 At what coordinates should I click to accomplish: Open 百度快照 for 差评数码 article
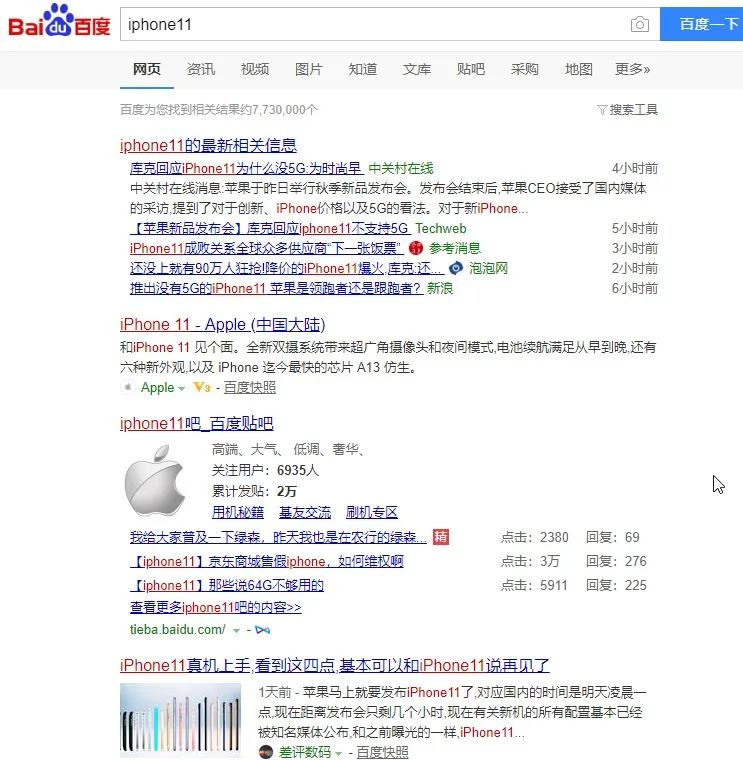click(382, 752)
